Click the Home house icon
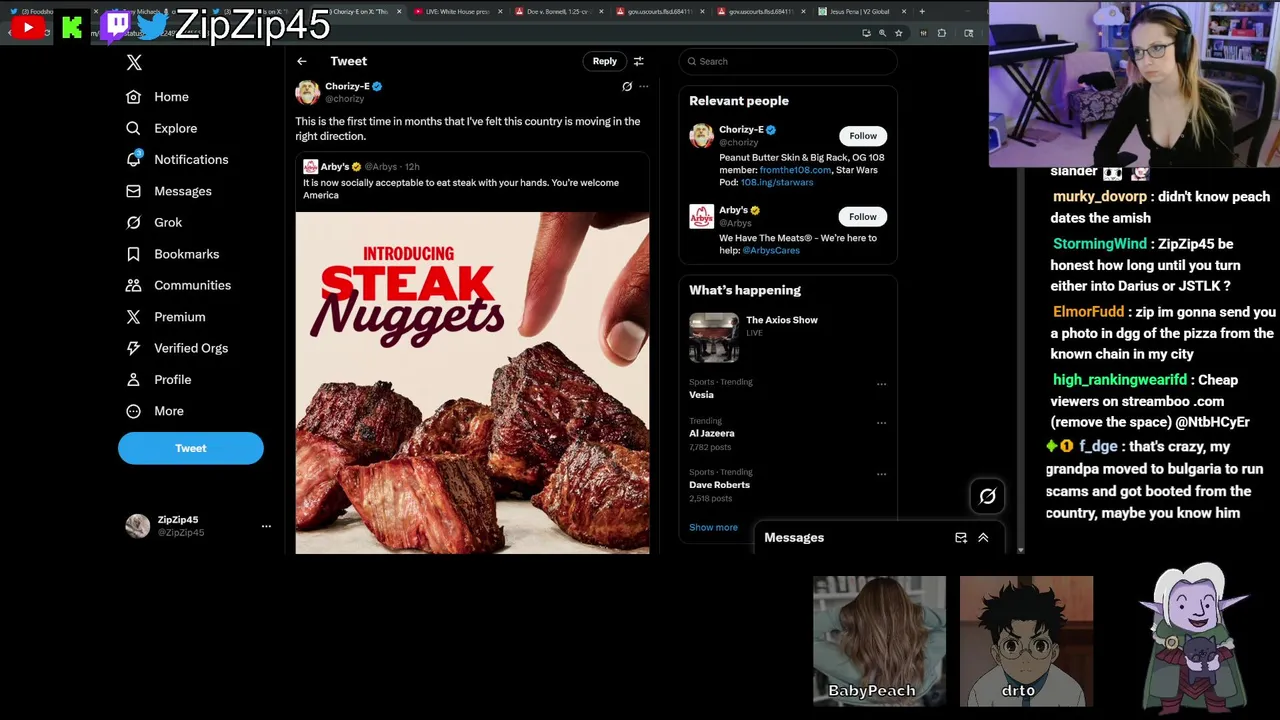 tap(133, 97)
